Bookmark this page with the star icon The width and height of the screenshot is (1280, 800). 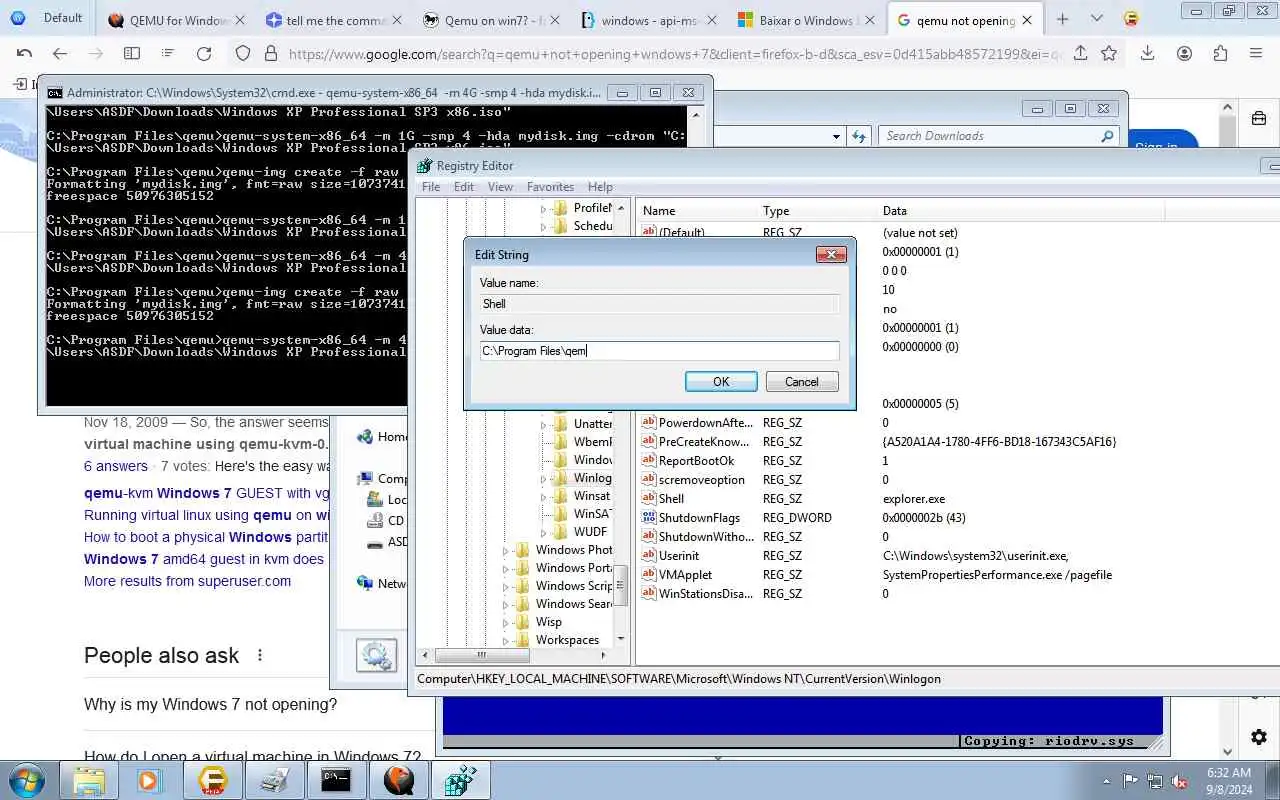(1109, 54)
